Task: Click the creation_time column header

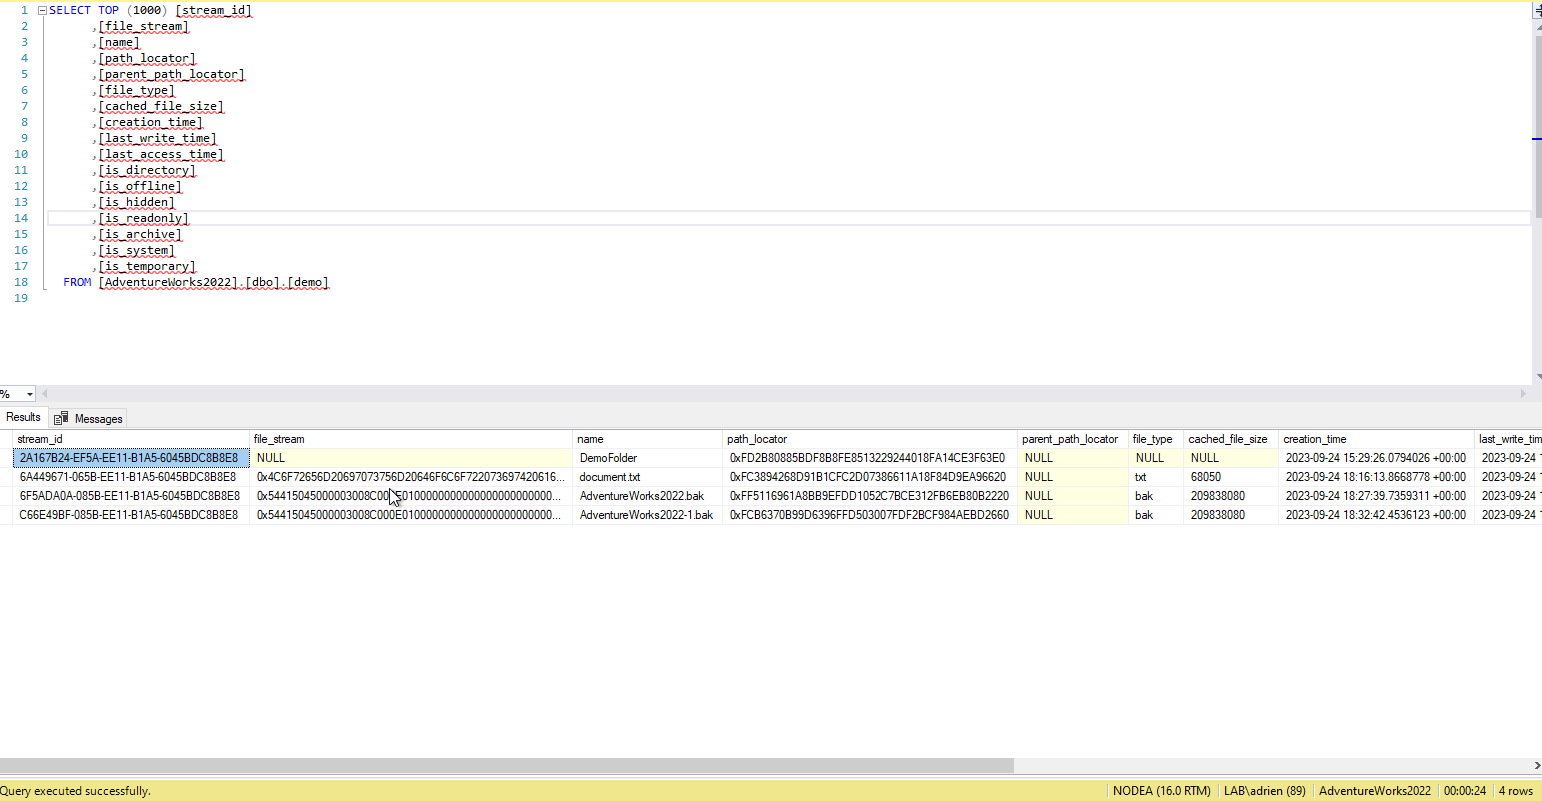Action: click(x=1314, y=439)
